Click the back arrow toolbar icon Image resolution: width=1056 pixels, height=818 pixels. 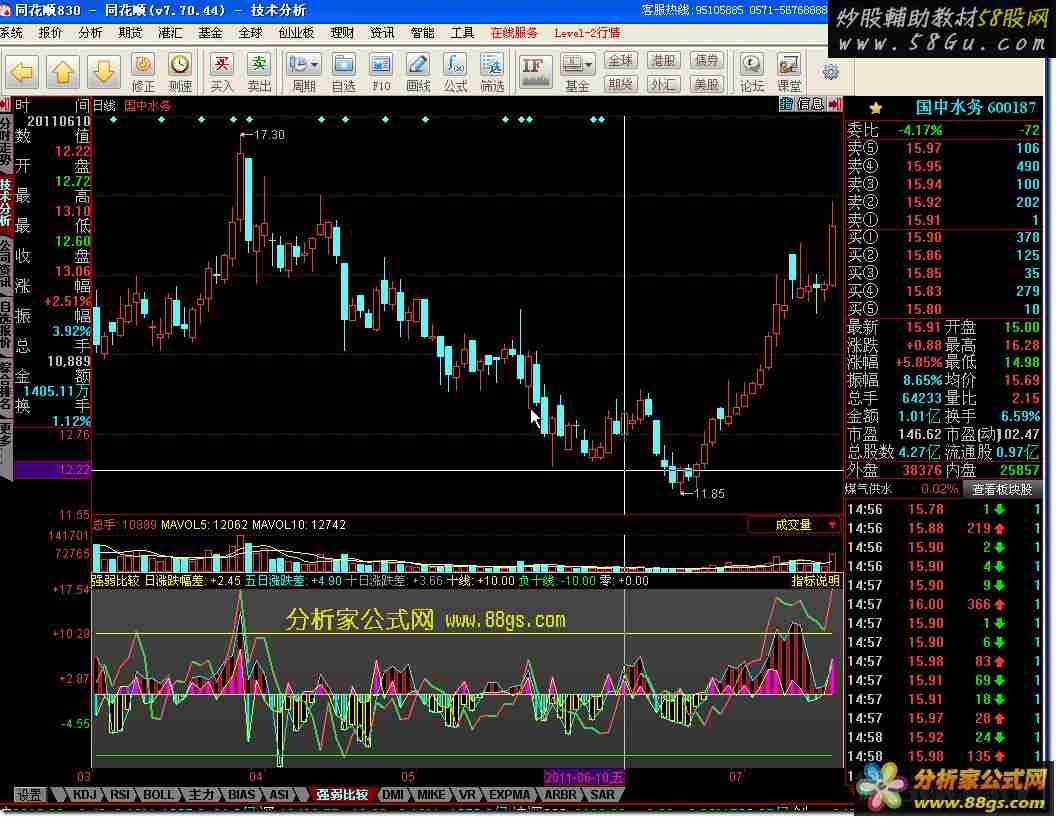pos(22,71)
